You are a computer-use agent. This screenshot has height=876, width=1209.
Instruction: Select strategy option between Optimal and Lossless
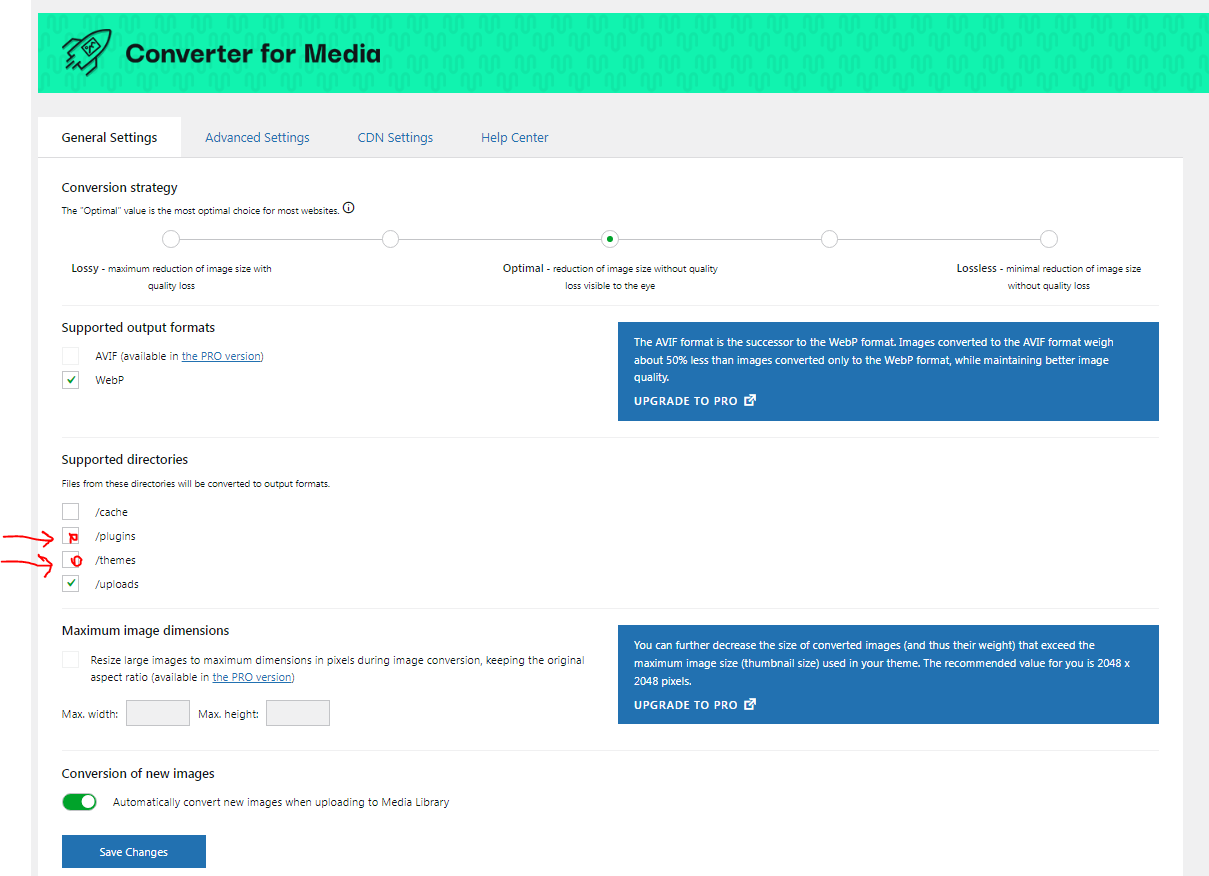[829, 239]
